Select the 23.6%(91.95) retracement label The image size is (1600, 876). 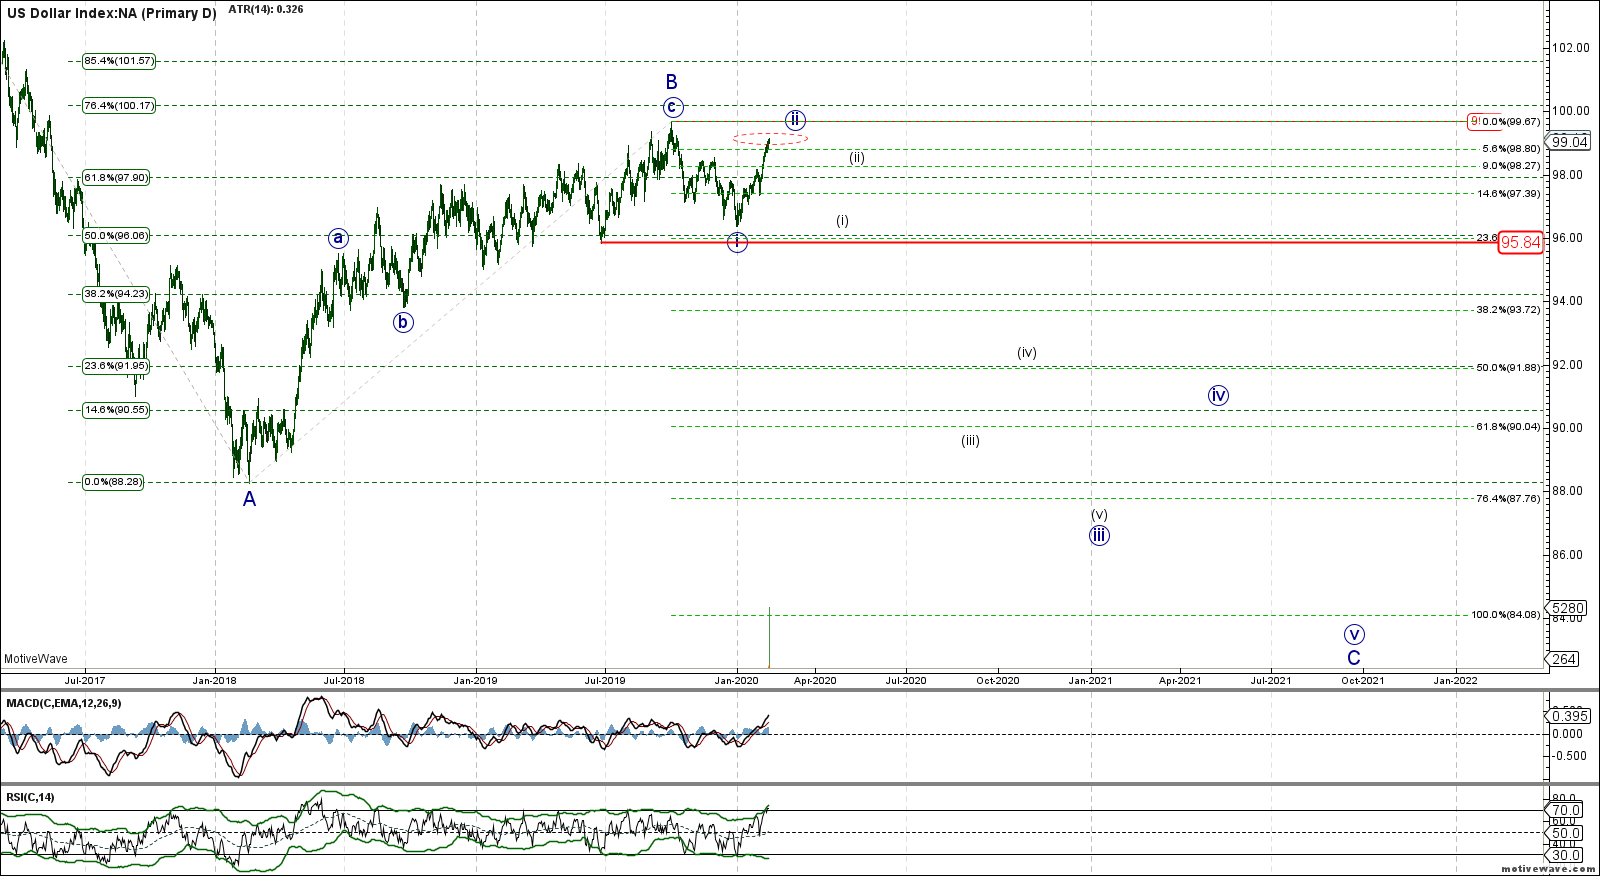pos(115,366)
